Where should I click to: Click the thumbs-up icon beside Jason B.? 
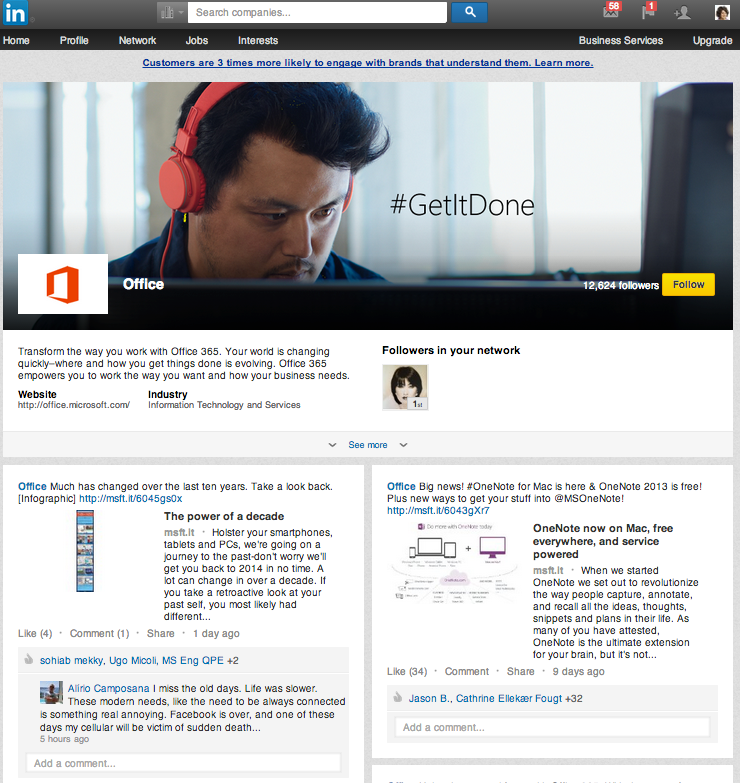point(397,698)
